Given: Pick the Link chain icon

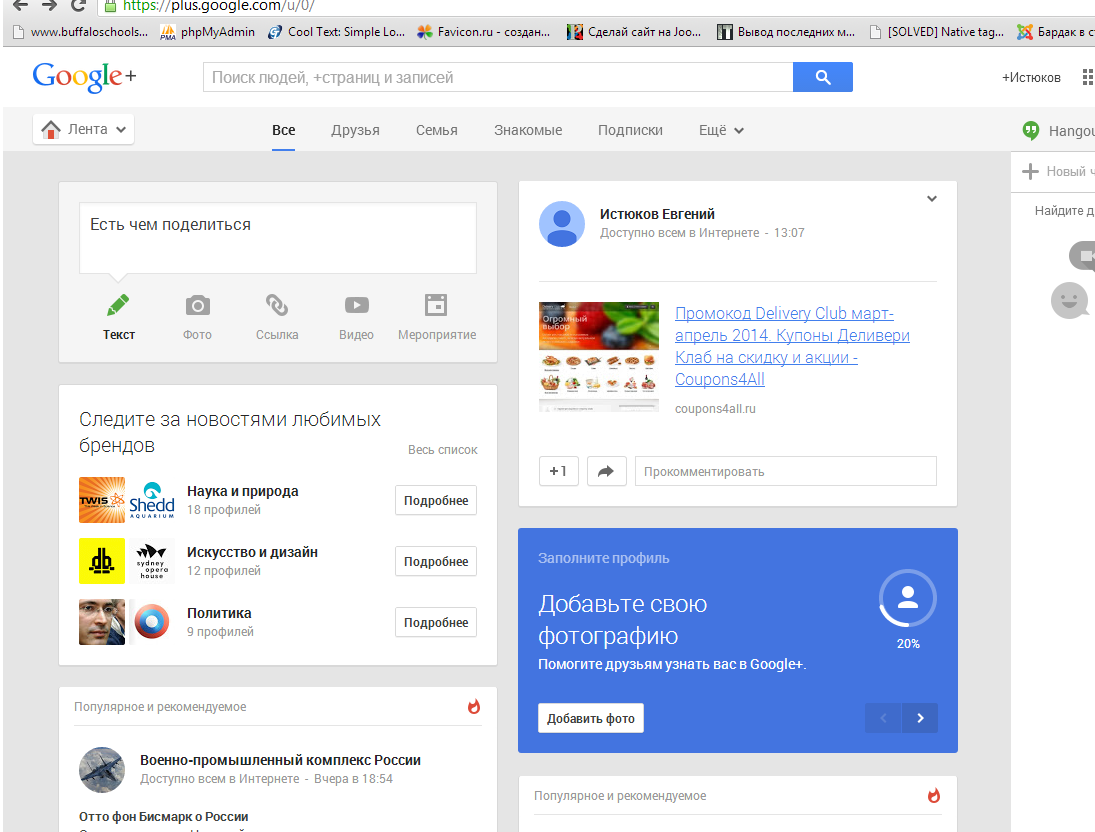Looking at the screenshot, I should tap(277, 305).
